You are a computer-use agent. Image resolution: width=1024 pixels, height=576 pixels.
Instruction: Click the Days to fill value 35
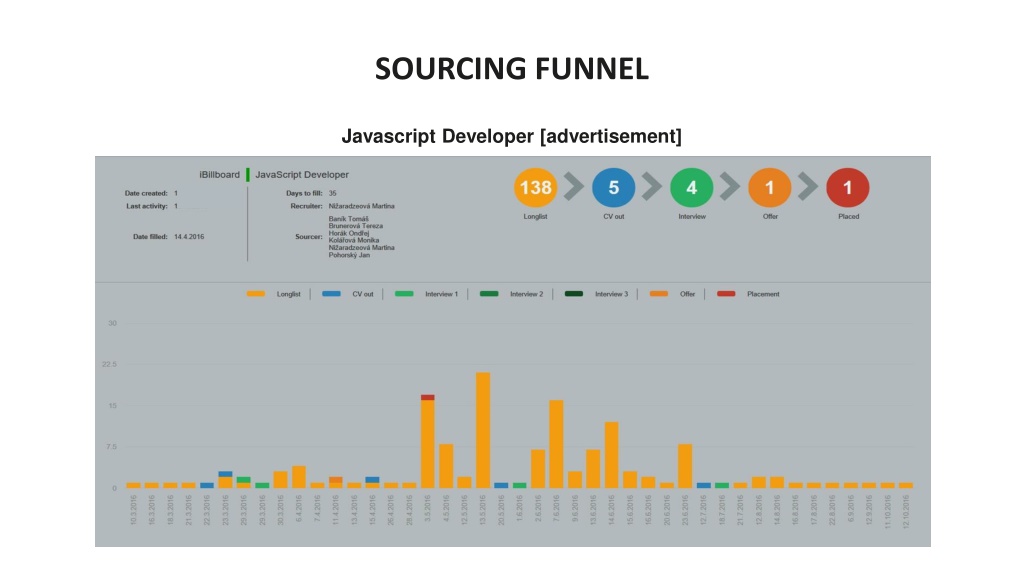(332, 193)
